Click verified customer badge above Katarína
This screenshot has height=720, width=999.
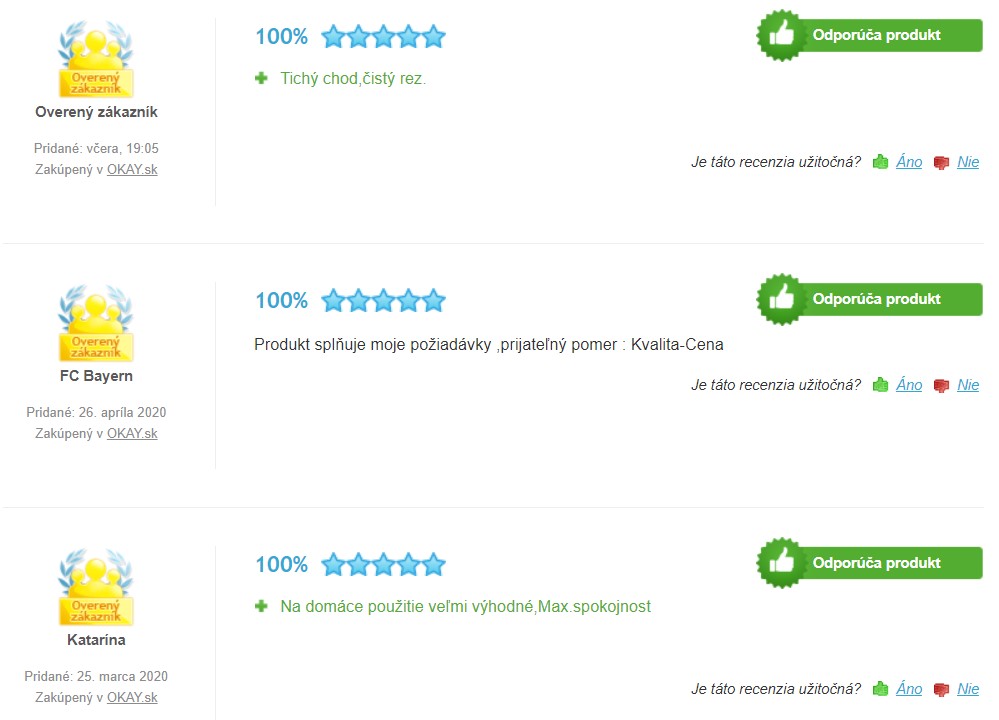click(96, 587)
